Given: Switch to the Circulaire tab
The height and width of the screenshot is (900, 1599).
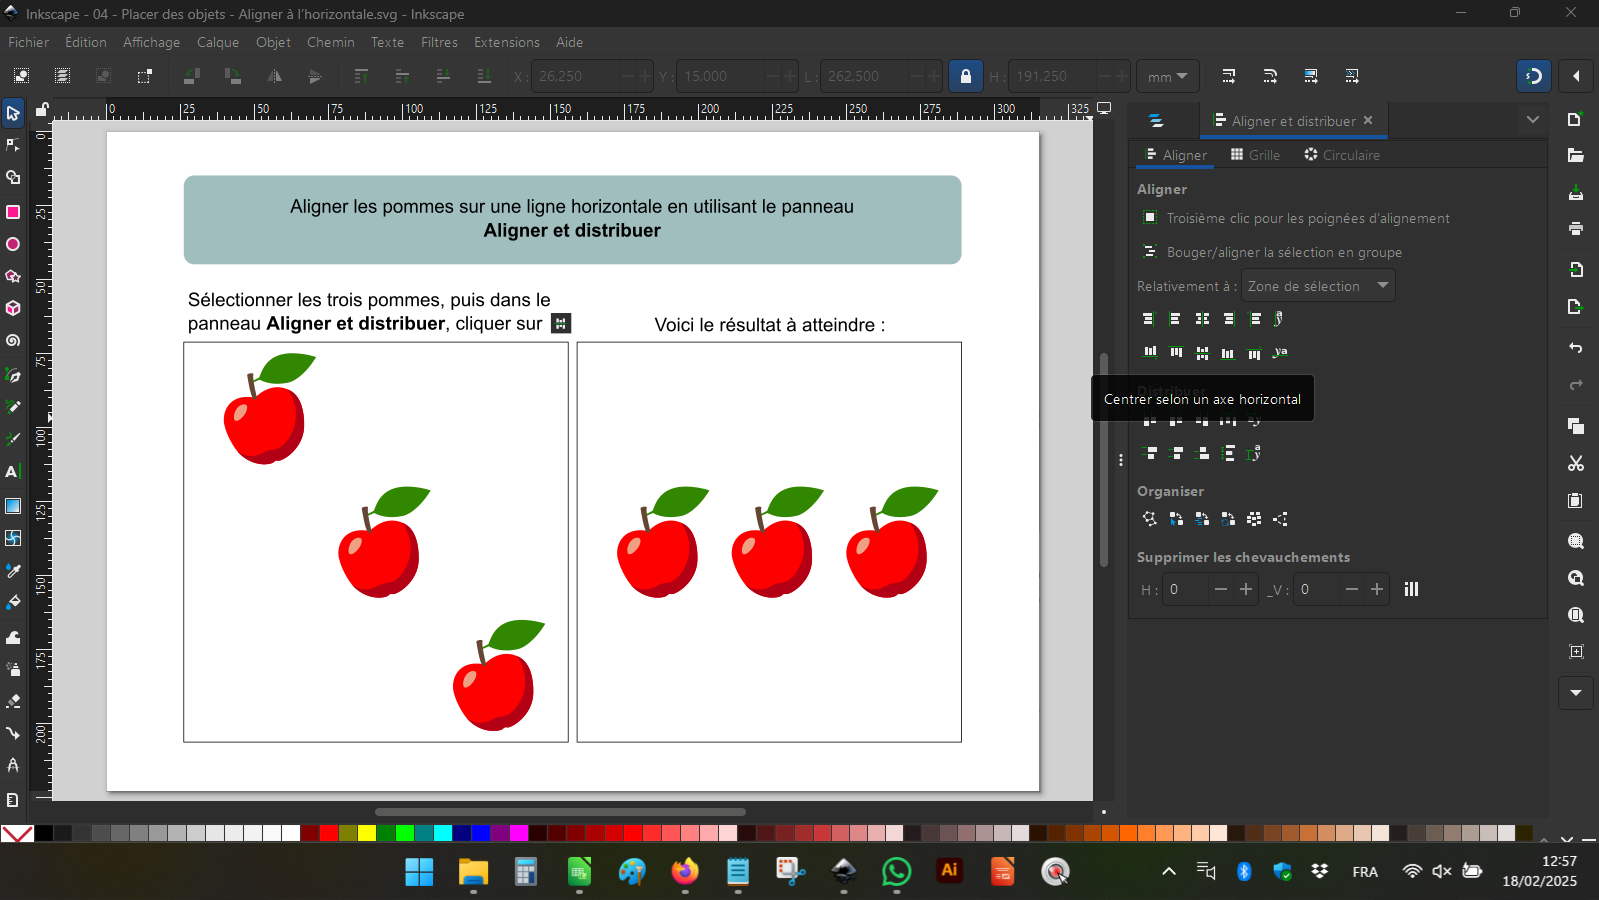Looking at the screenshot, I should point(1342,155).
